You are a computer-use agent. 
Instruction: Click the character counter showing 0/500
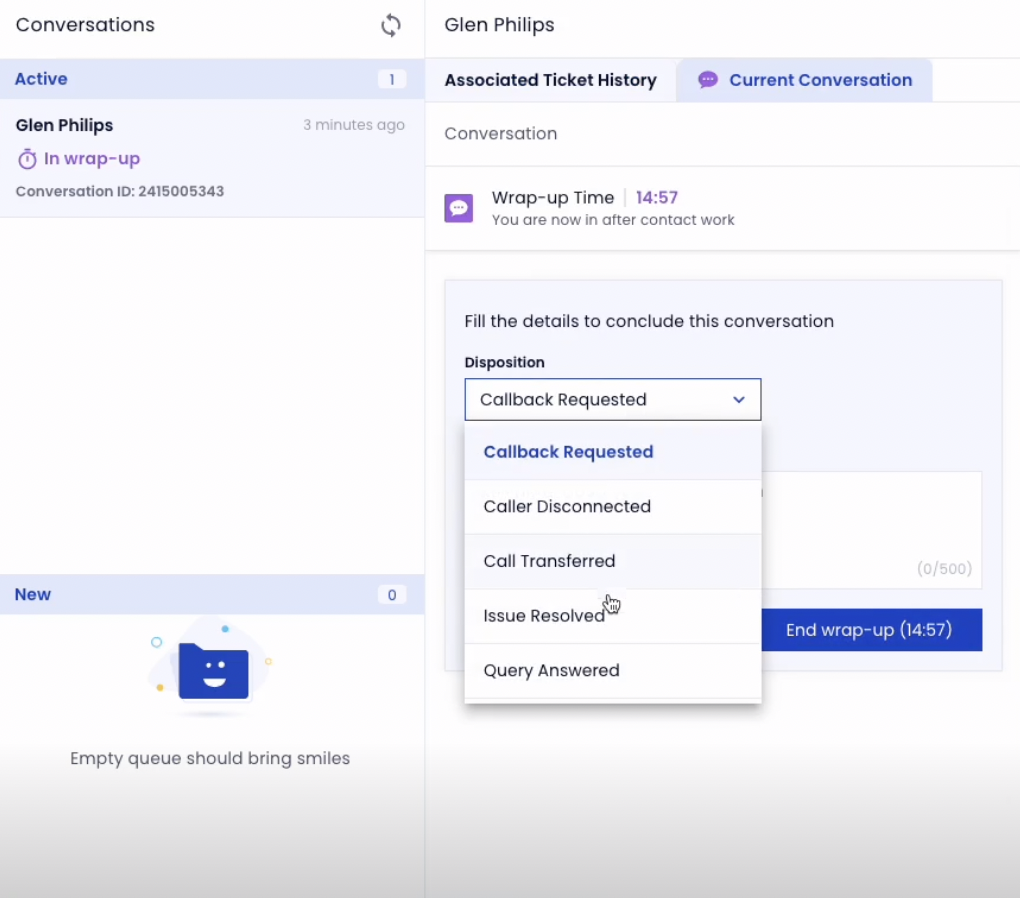coord(944,568)
